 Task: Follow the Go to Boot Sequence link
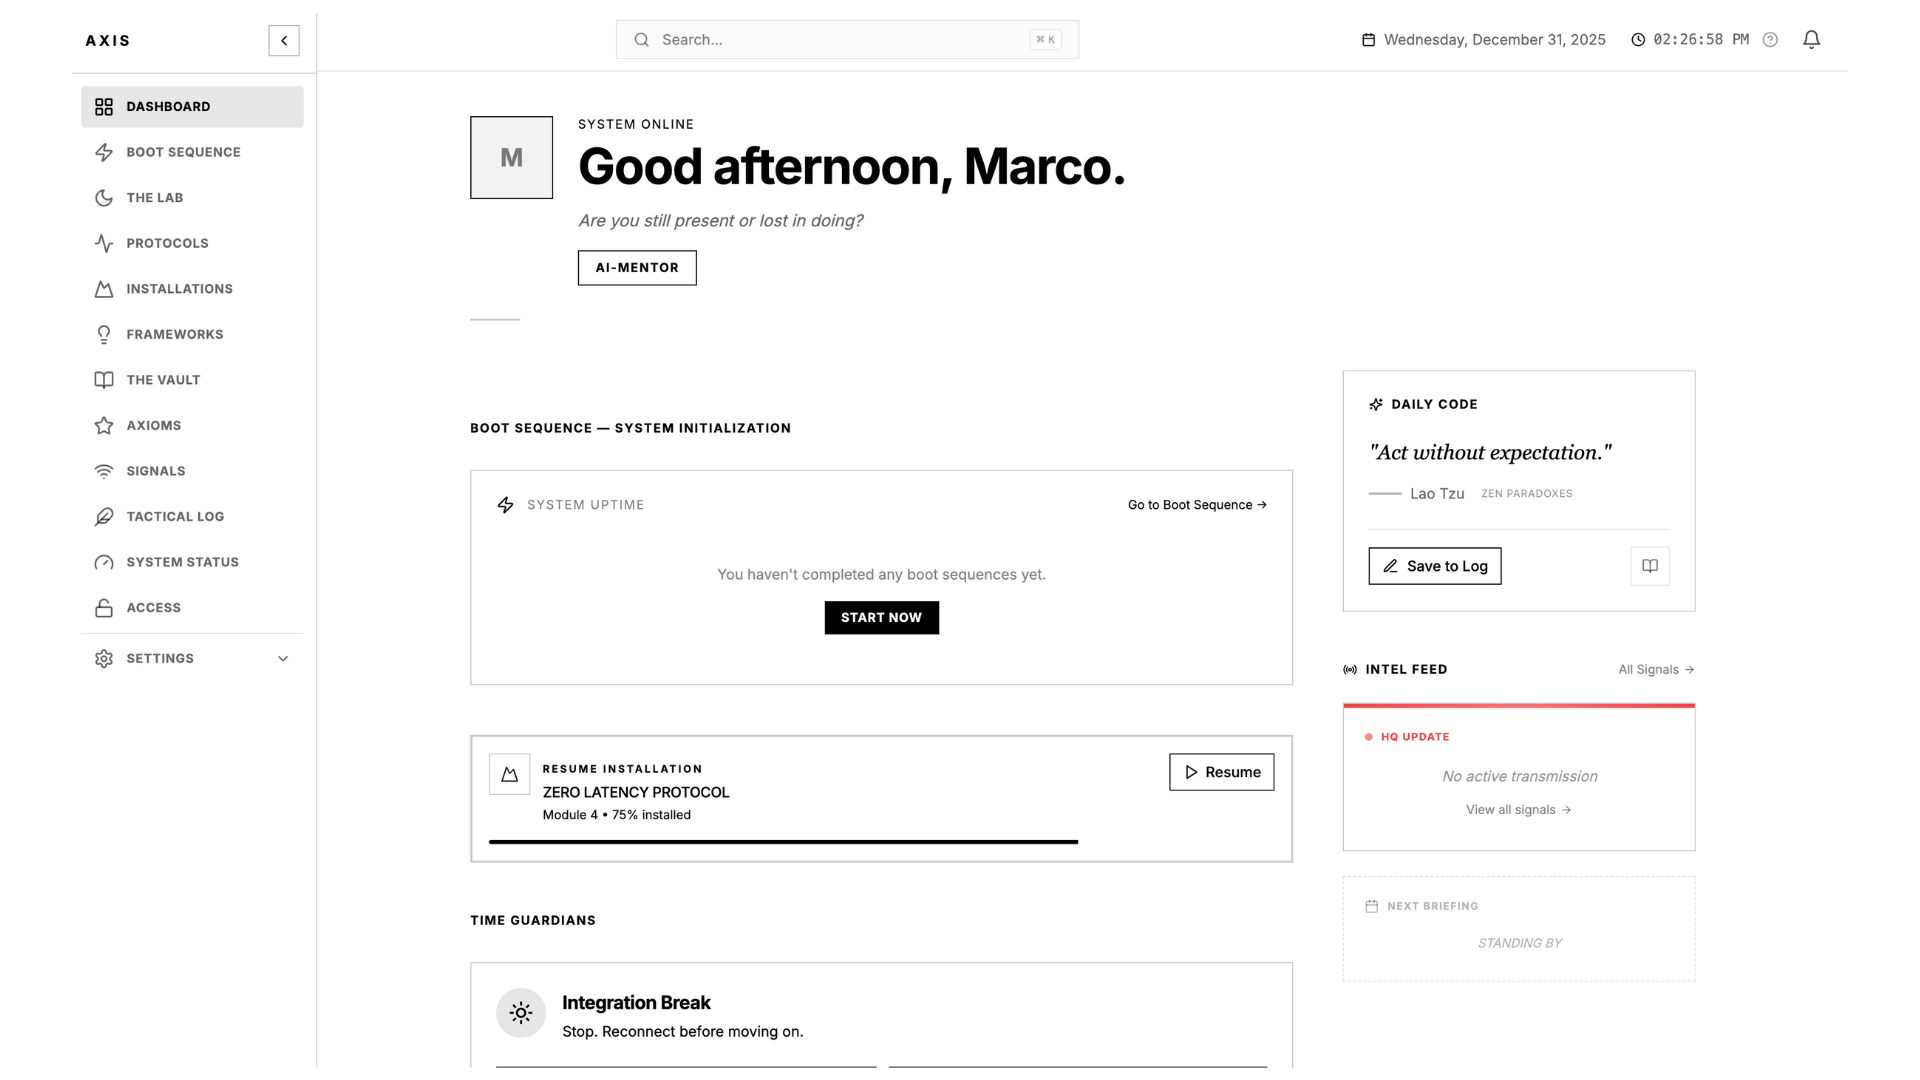(x=1197, y=505)
